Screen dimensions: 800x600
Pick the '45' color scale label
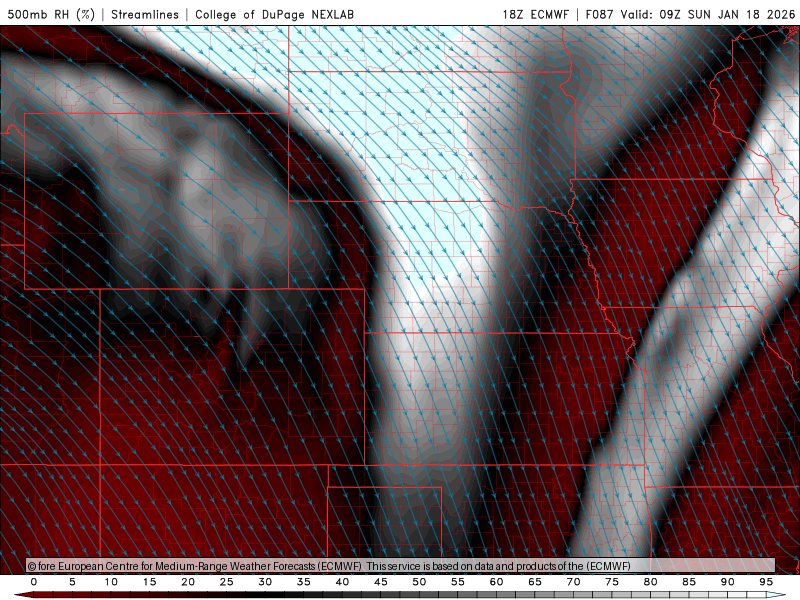[381, 582]
